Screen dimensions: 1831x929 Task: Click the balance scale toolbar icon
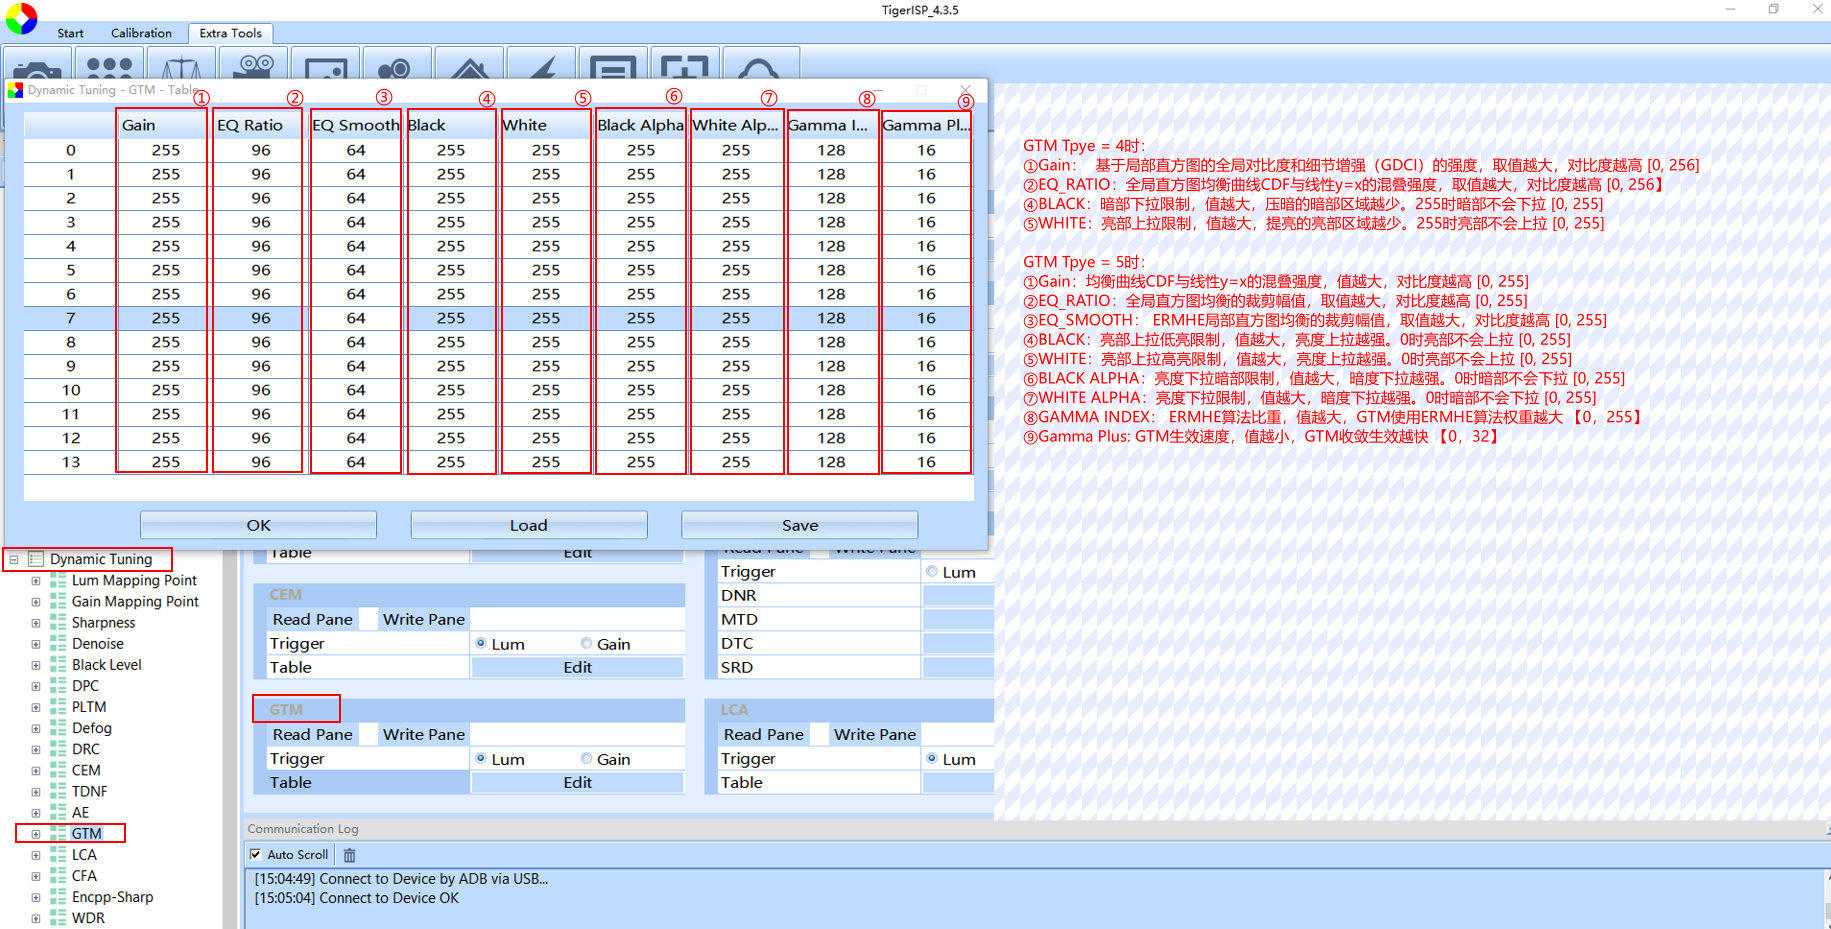(181, 68)
